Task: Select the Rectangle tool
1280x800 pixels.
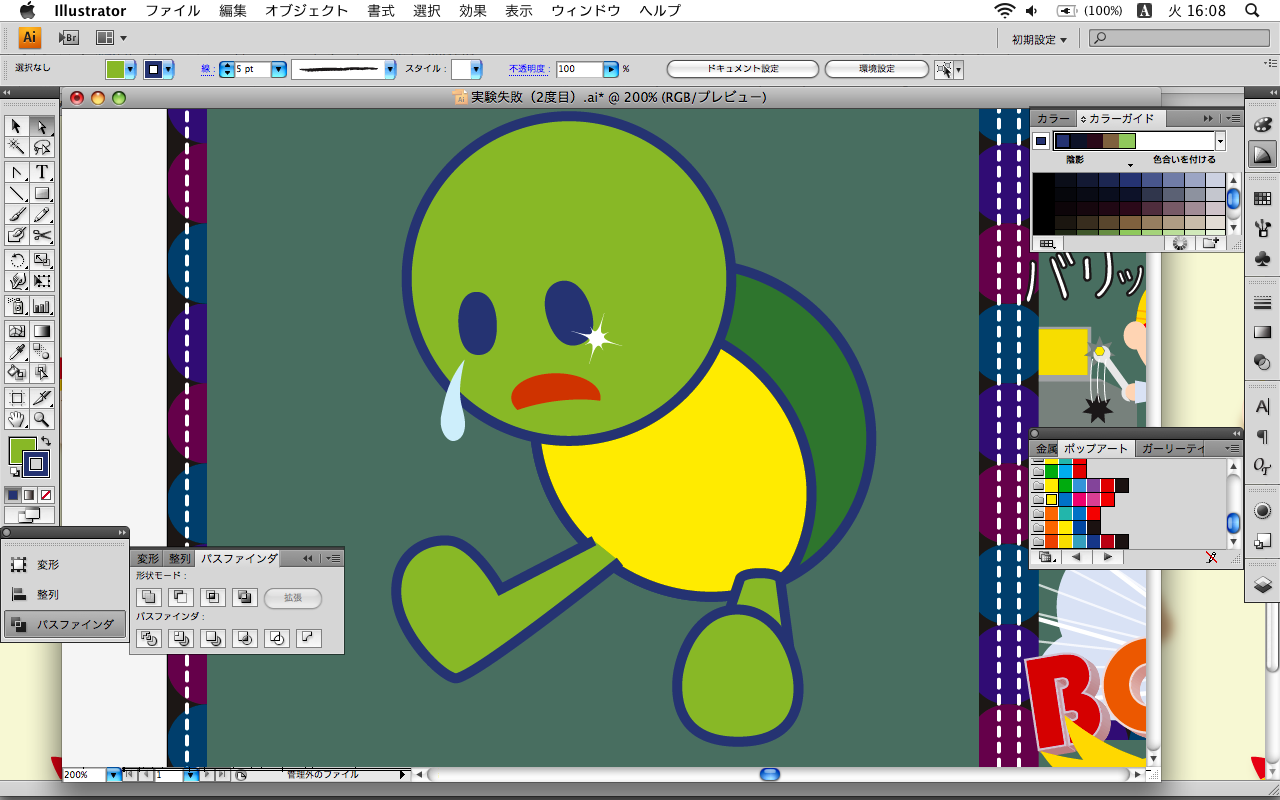Action: 42,193
